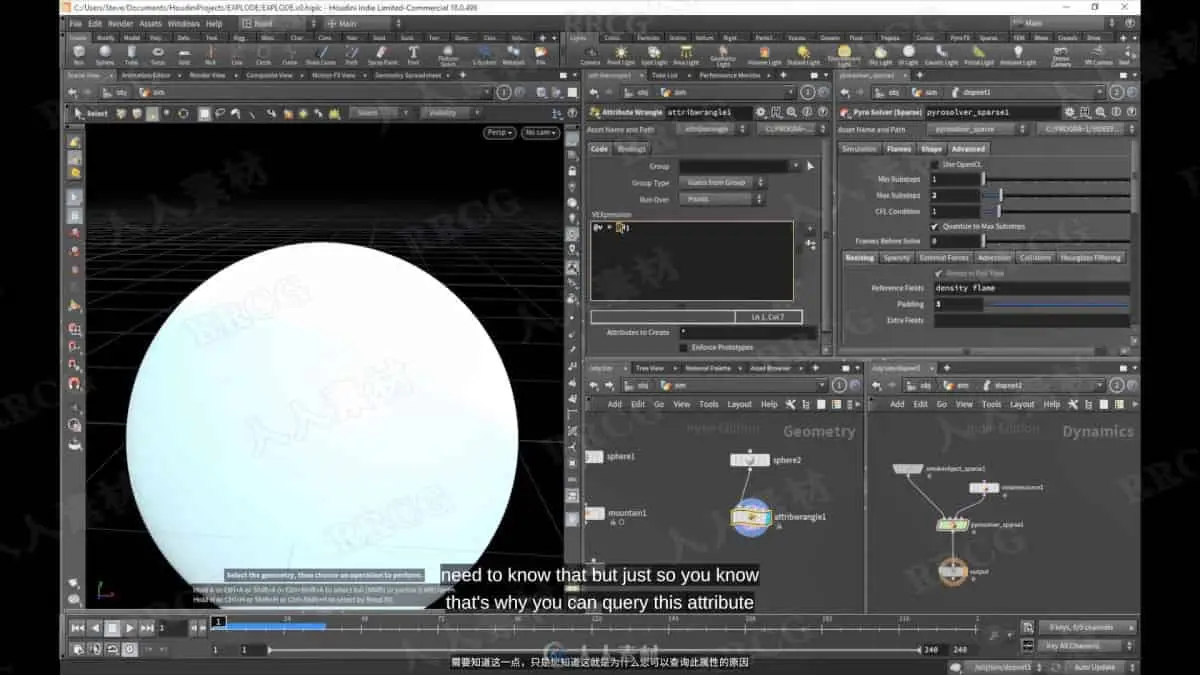Open the File menu
1200x675 pixels.
(x=76, y=23)
